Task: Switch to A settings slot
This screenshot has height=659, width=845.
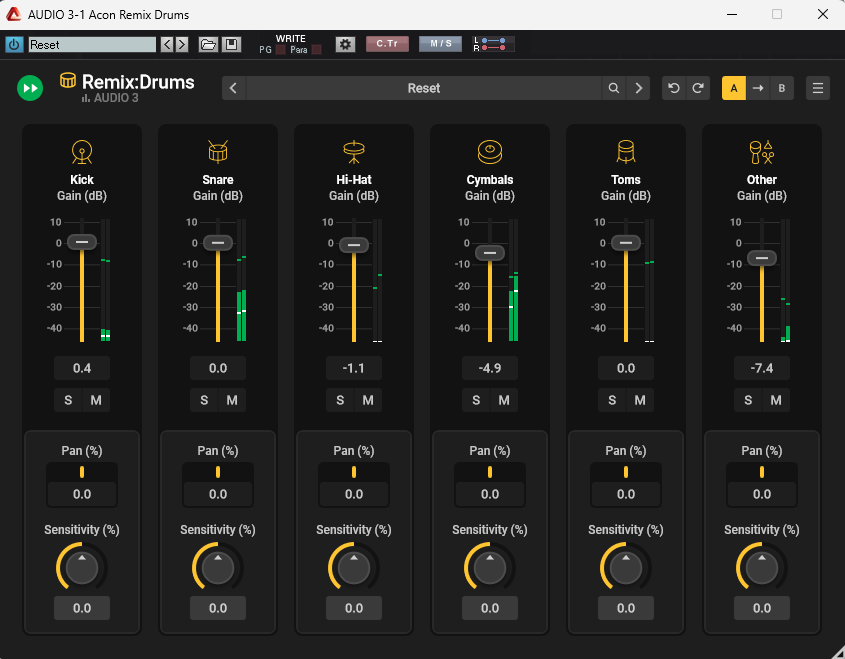Action: (x=734, y=88)
